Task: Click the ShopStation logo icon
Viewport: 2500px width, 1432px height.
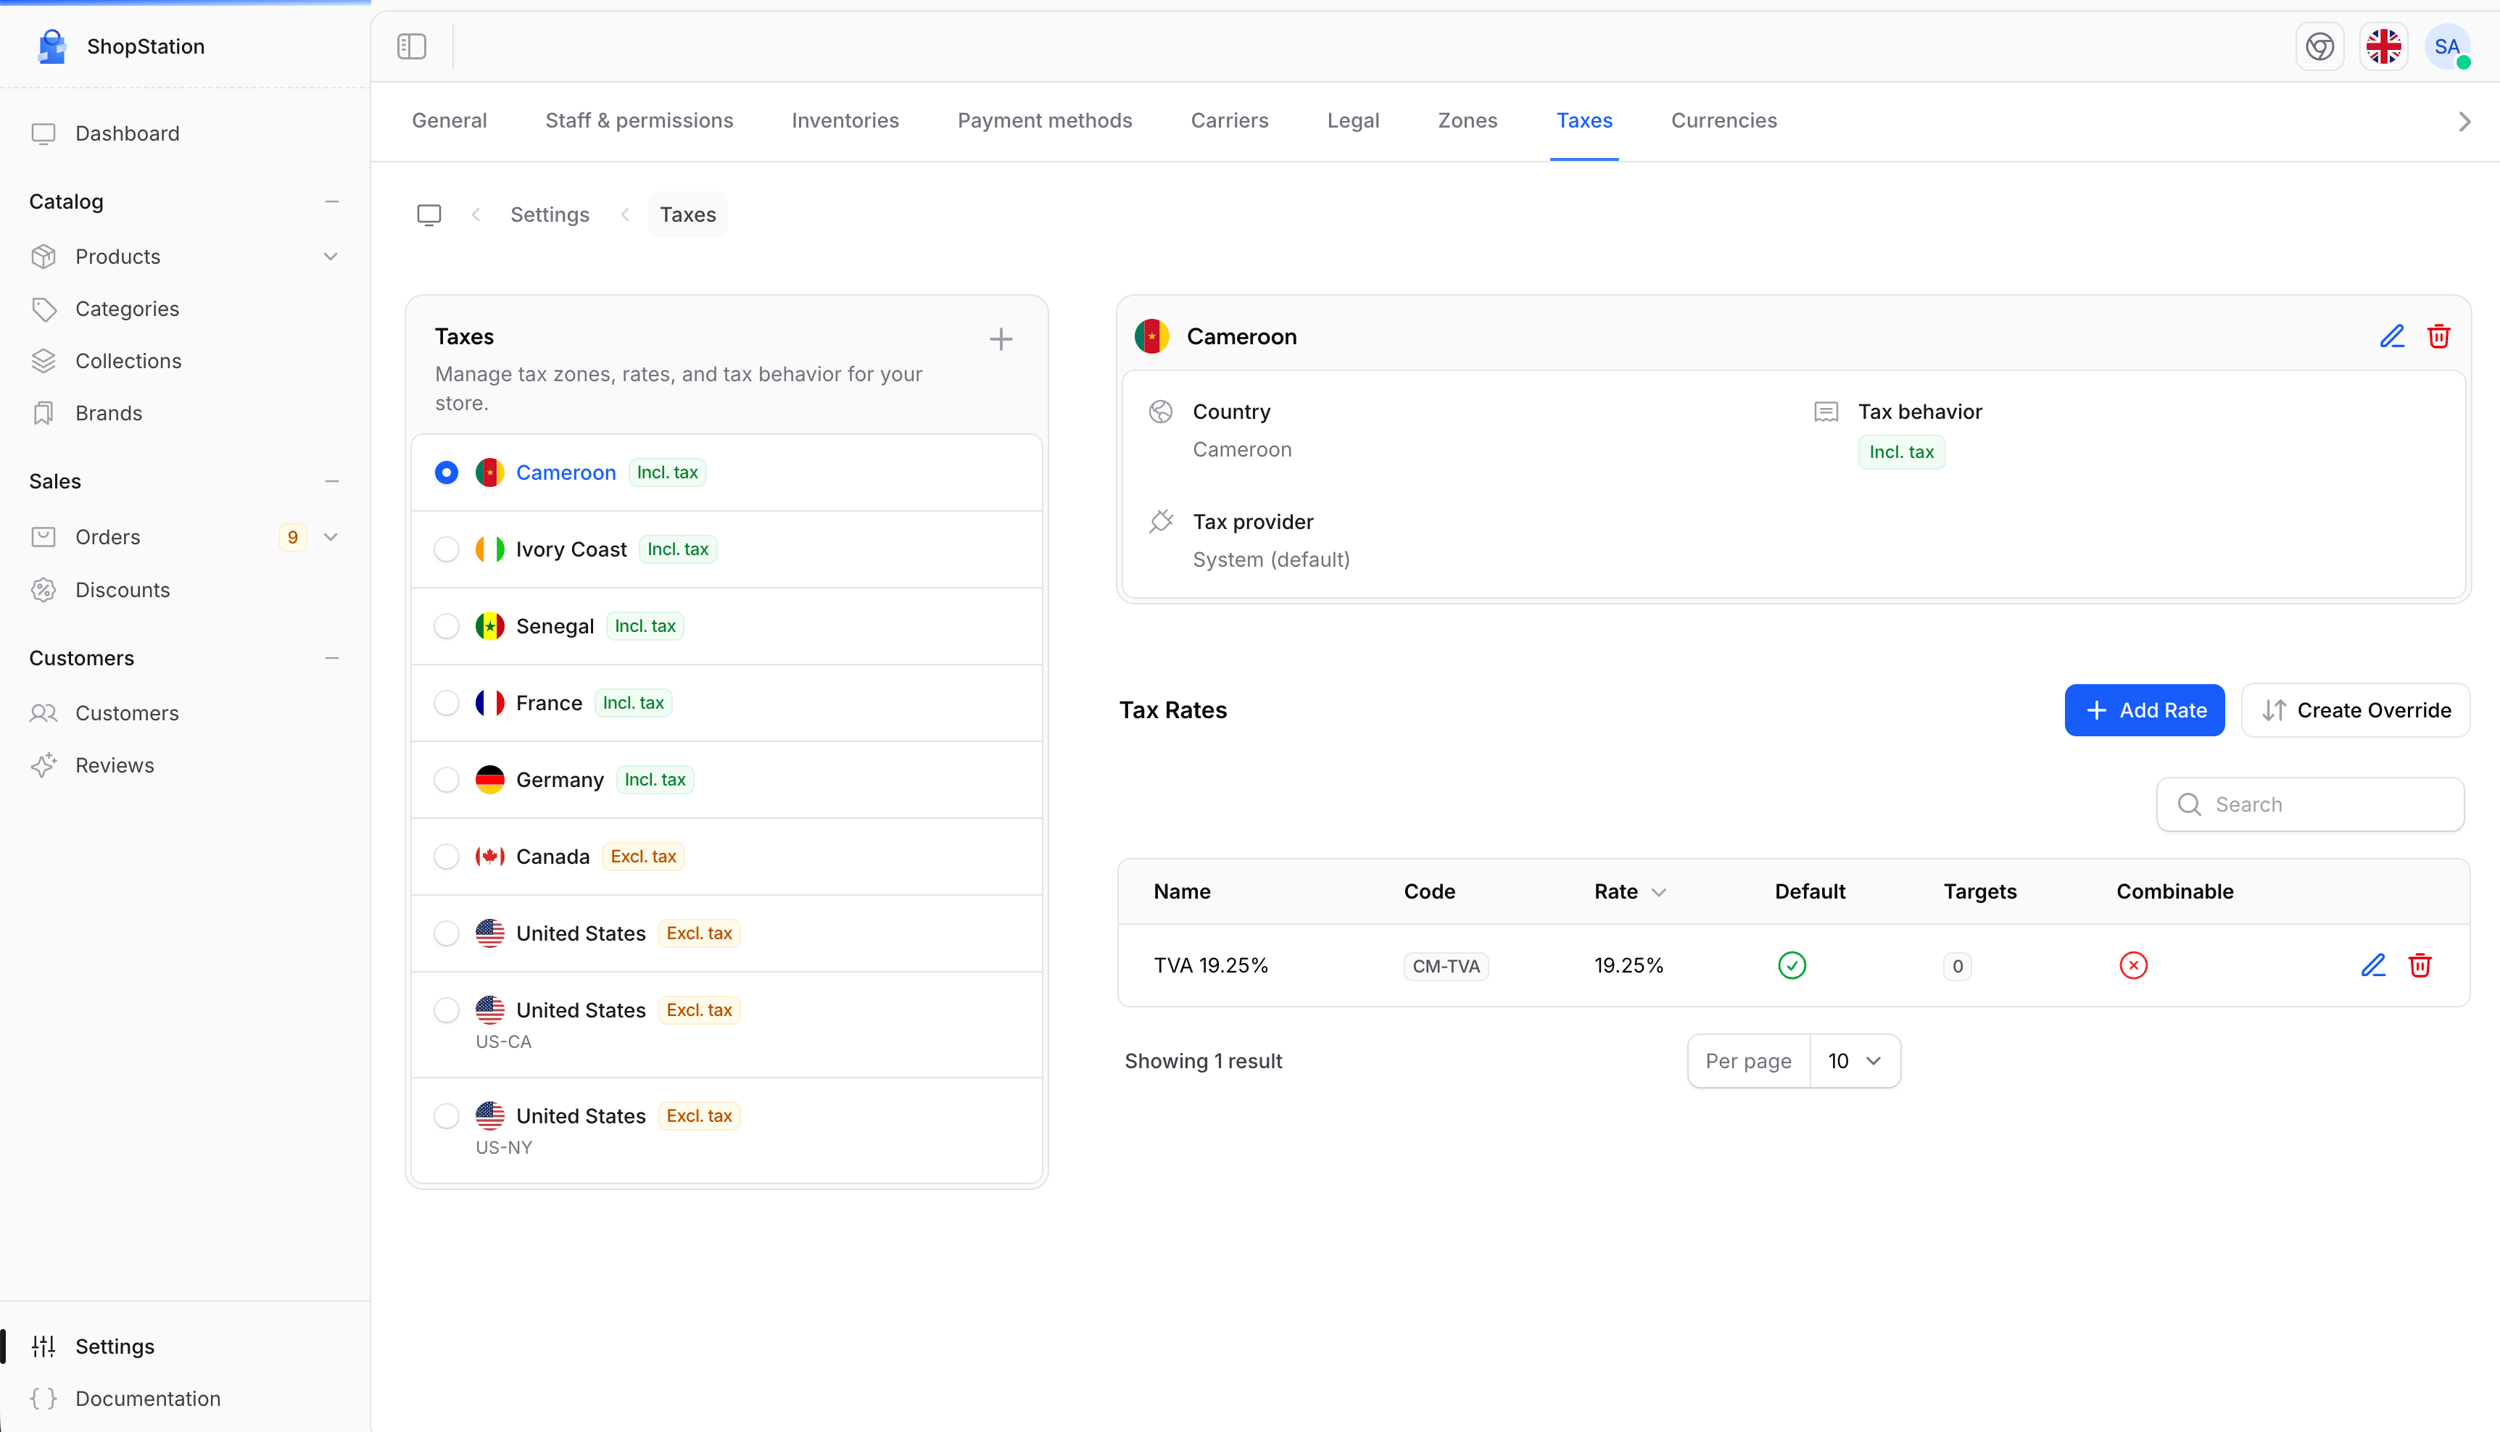Action: (51, 46)
